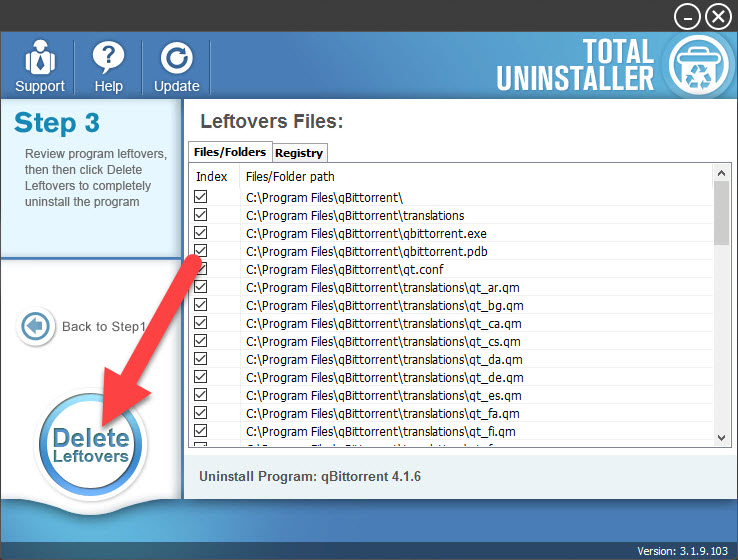Screen dimensions: 738x560
Task: Click the Uninstall Program: qBittorrent 4.1.6 text
Action: tap(310, 476)
